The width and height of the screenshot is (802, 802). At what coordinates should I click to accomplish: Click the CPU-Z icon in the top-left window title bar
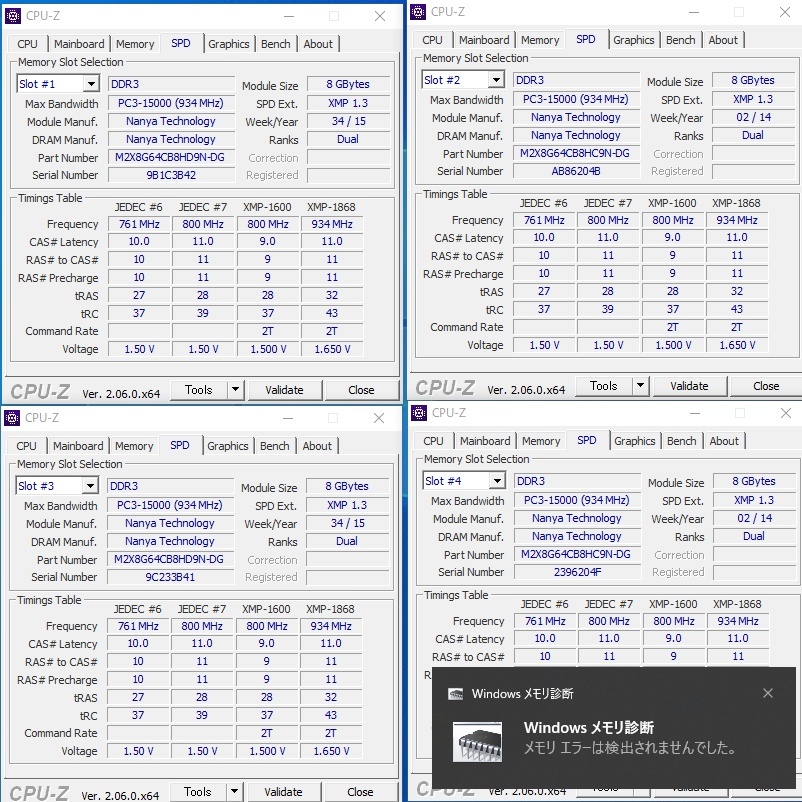coord(12,16)
